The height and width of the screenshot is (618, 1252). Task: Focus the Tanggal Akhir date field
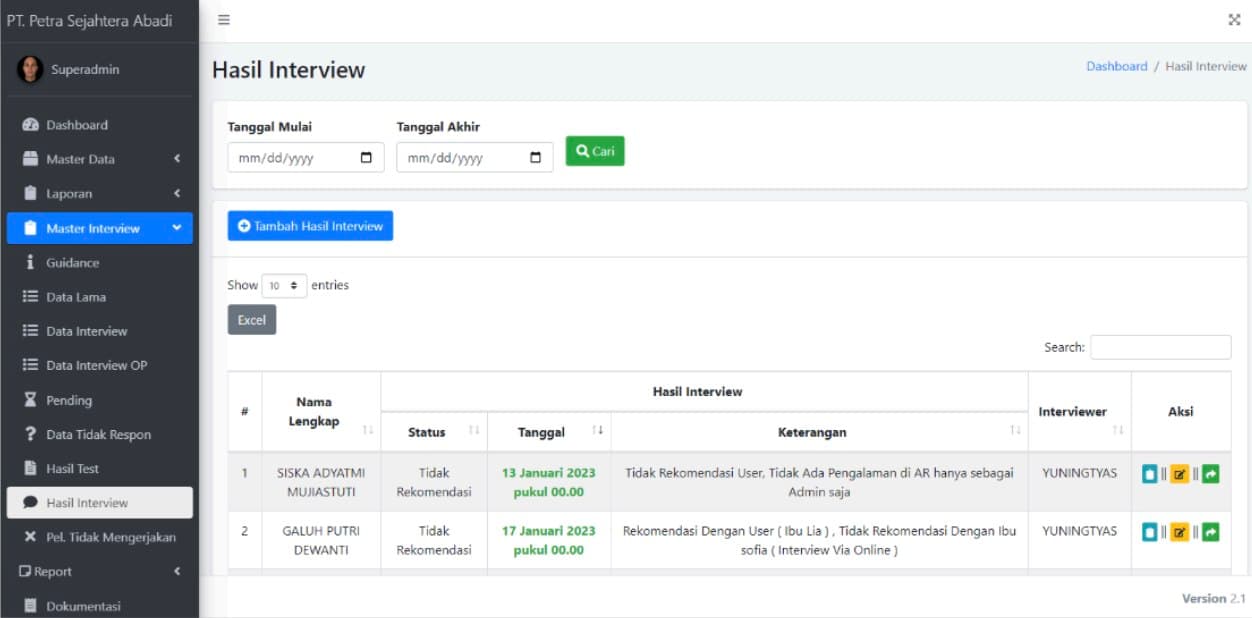475,158
